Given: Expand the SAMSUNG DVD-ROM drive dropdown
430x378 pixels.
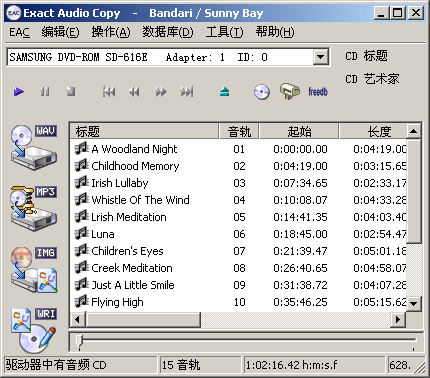Looking at the screenshot, I should [x=320, y=57].
